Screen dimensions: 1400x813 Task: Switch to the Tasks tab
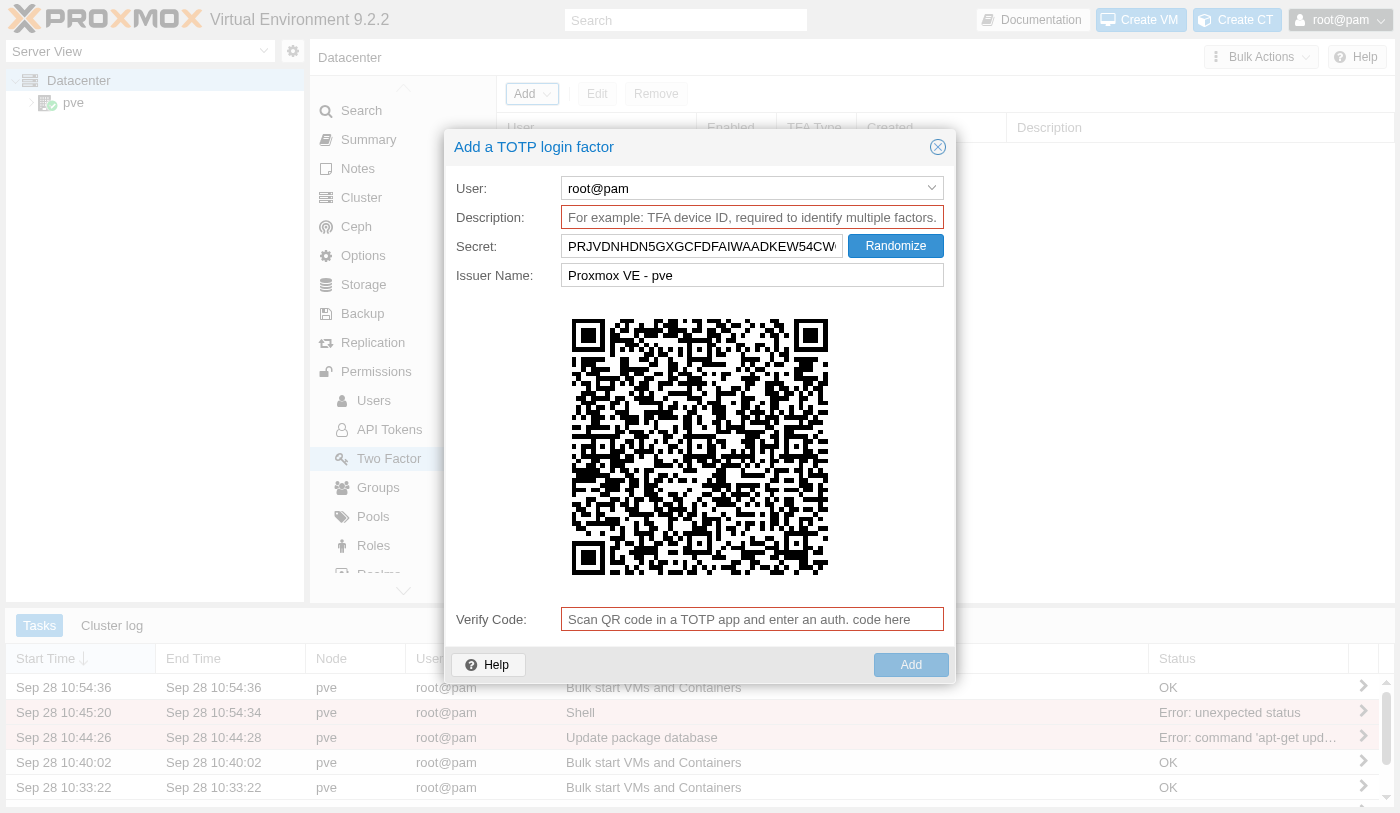pos(40,625)
